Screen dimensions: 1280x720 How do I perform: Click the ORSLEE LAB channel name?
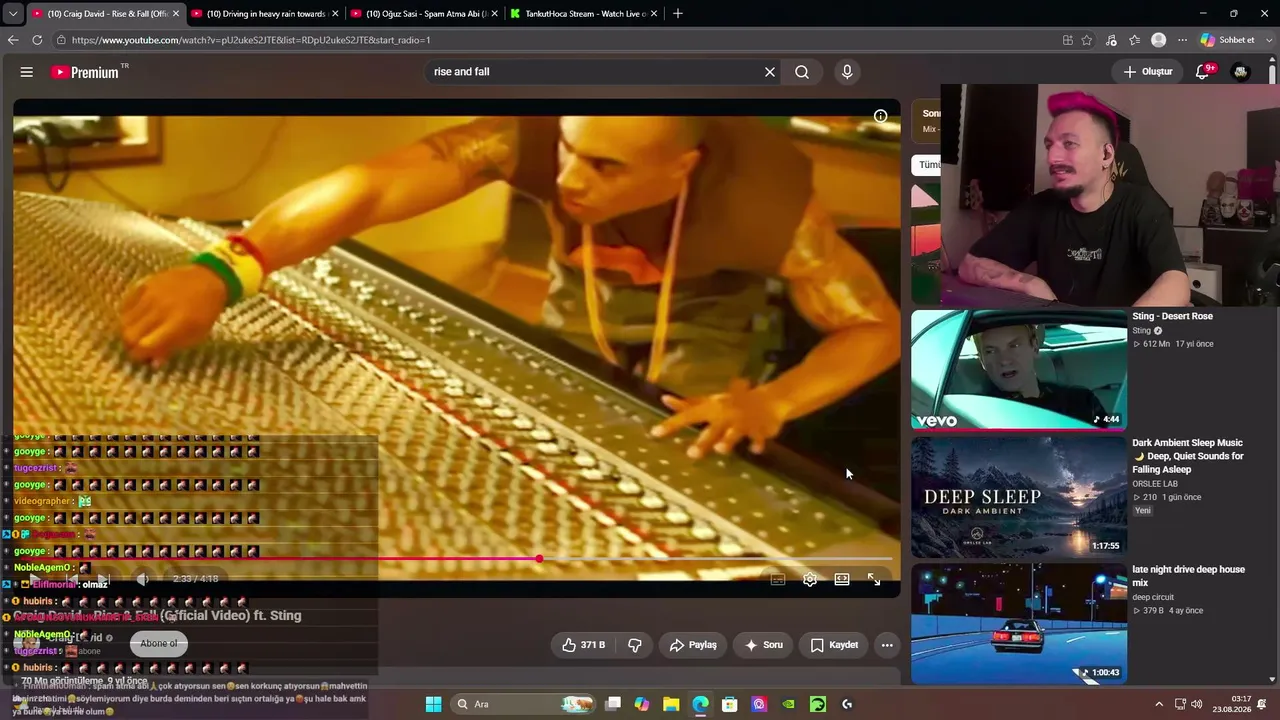(1155, 484)
